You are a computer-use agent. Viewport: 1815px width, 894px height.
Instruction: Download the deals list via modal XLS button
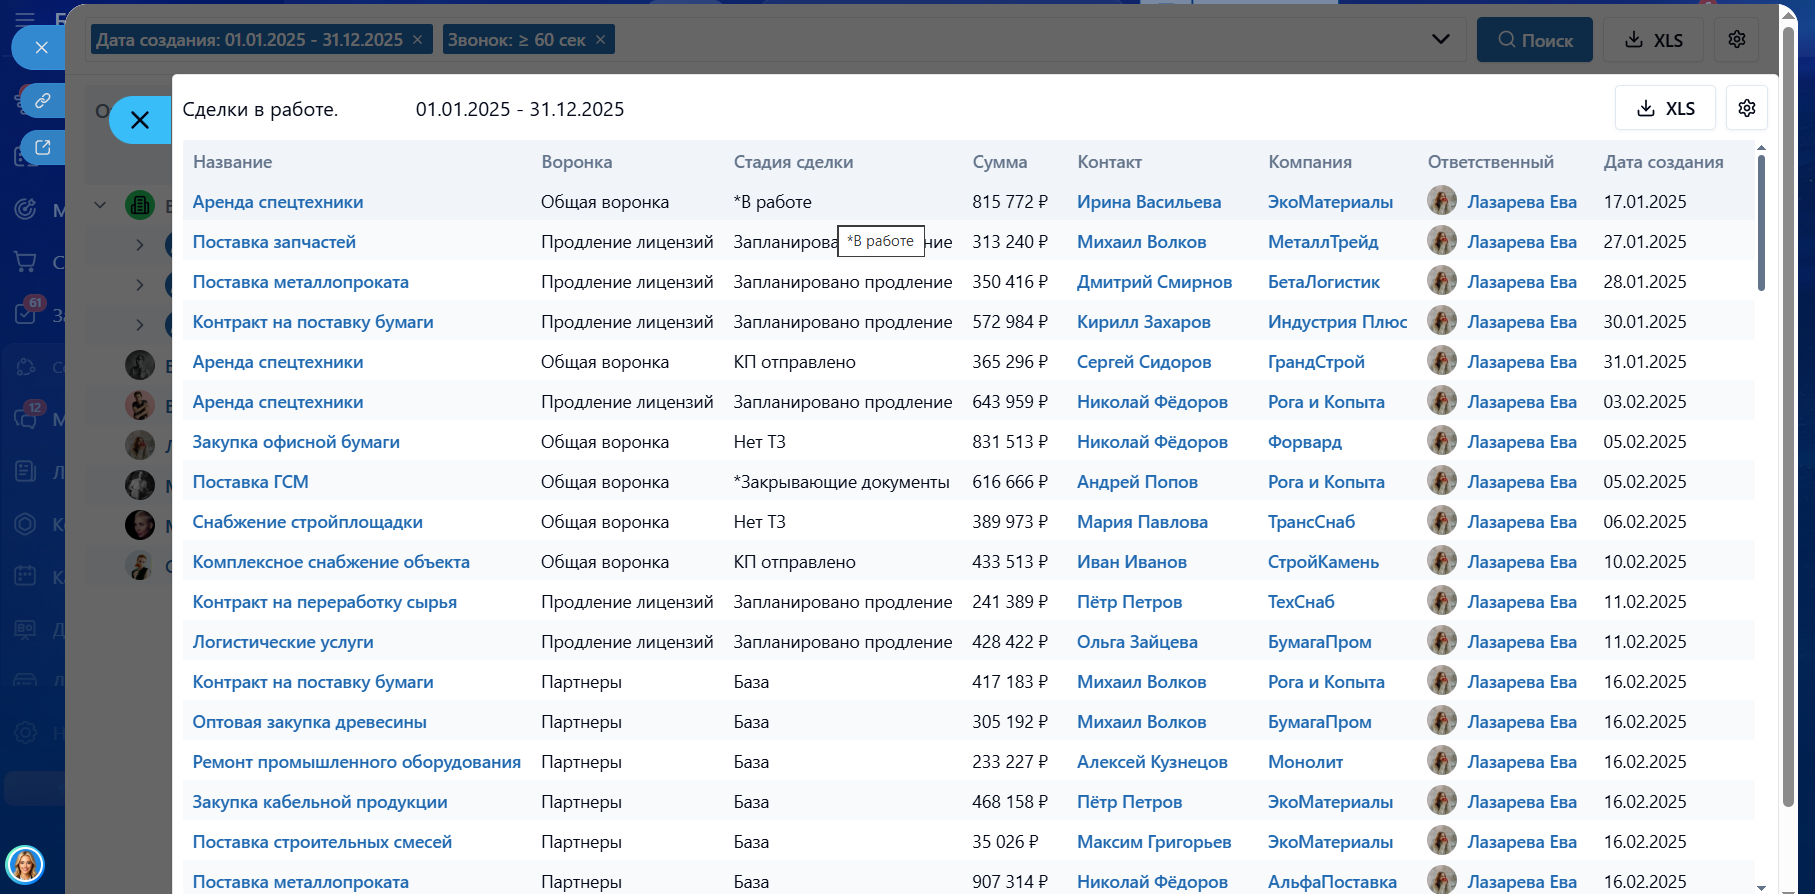pos(1665,108)
